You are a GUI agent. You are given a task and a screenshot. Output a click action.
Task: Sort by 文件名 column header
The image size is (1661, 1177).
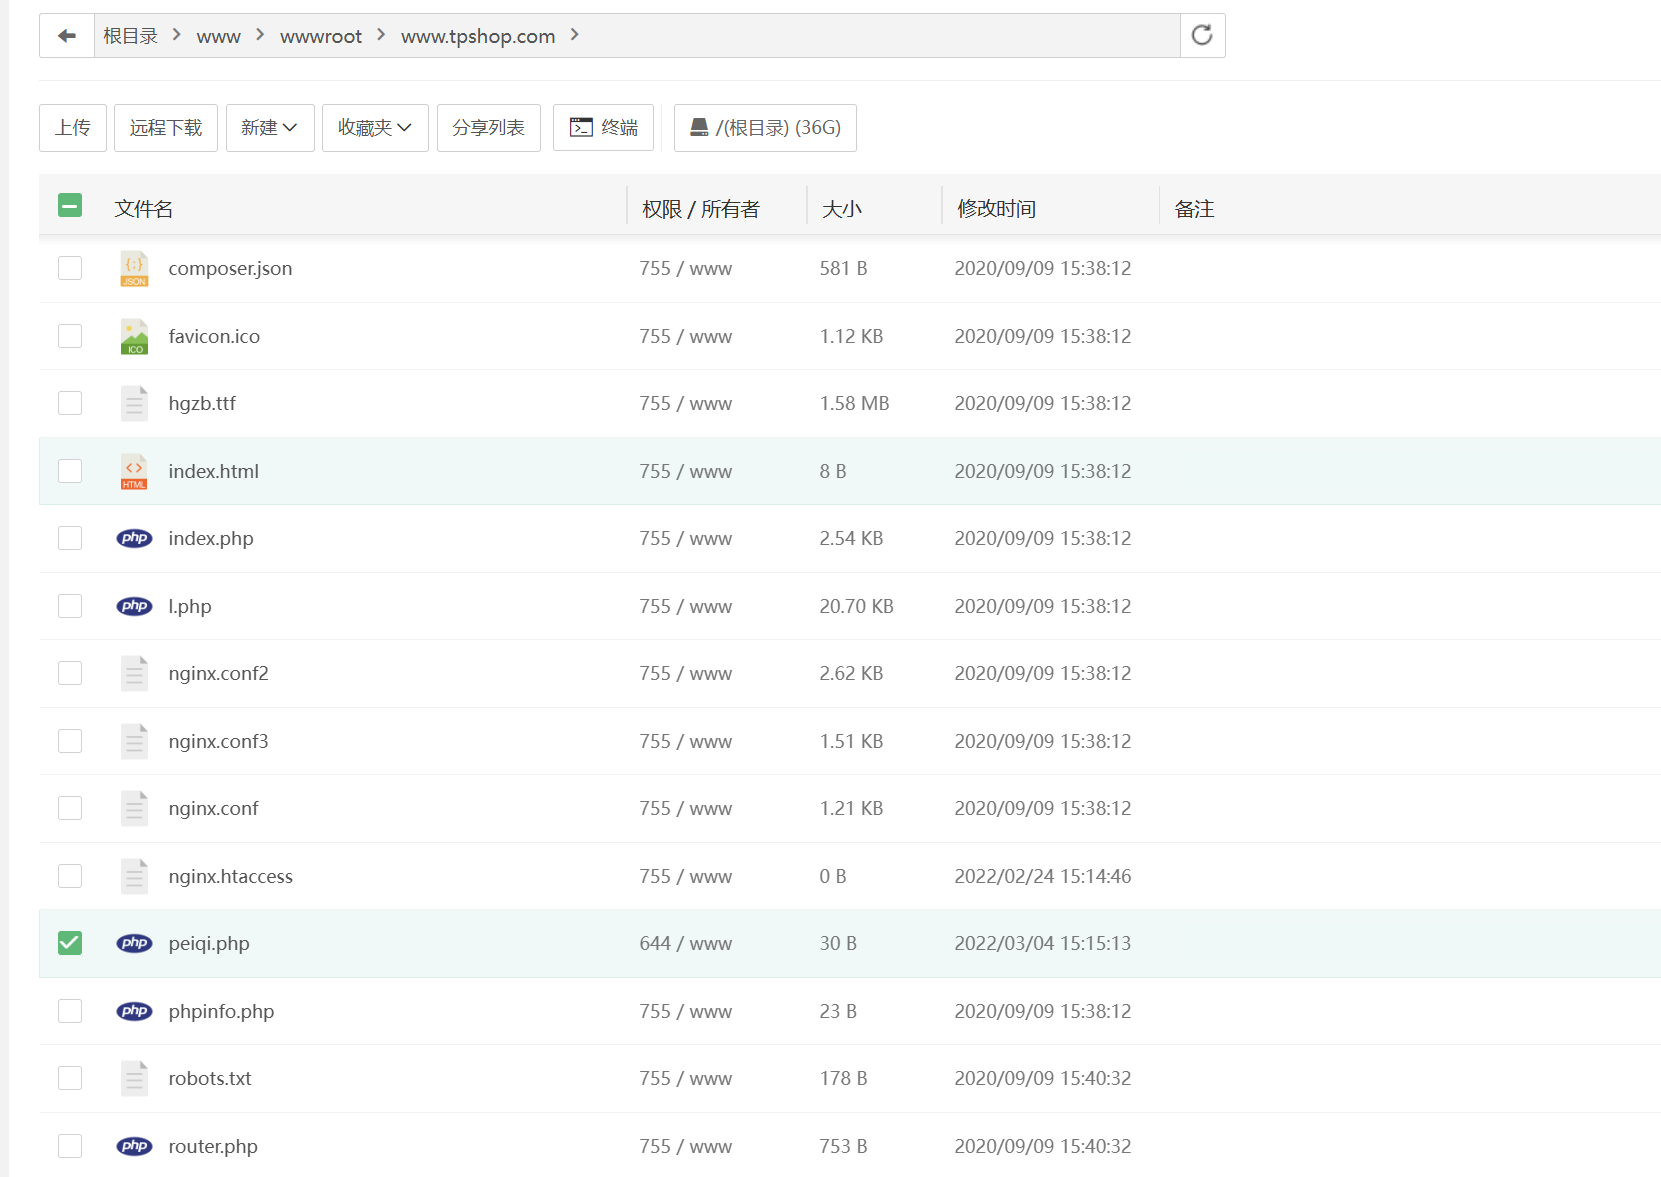[x=144, y=209]
